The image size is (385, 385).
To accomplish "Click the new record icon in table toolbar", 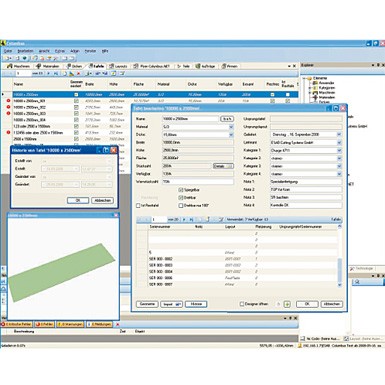I will point(65,73).
